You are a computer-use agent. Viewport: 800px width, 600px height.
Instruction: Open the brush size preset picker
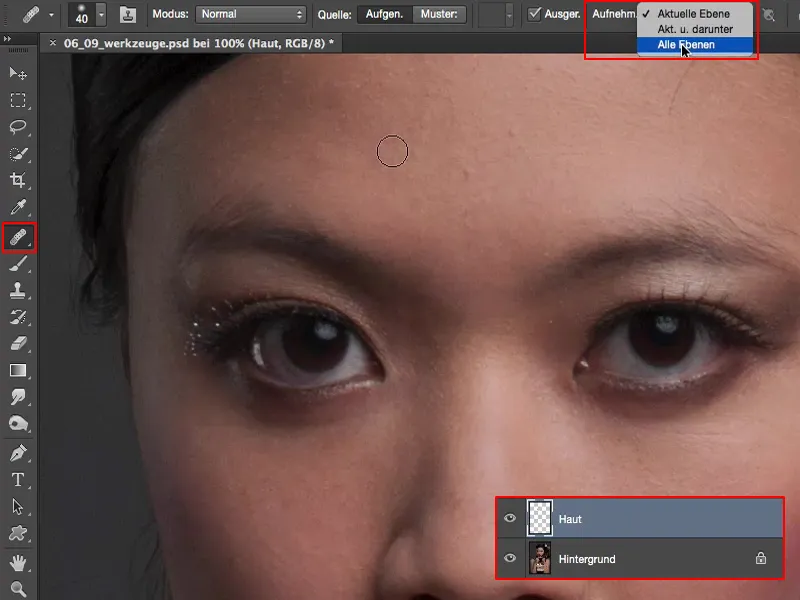tap(101, 14)
